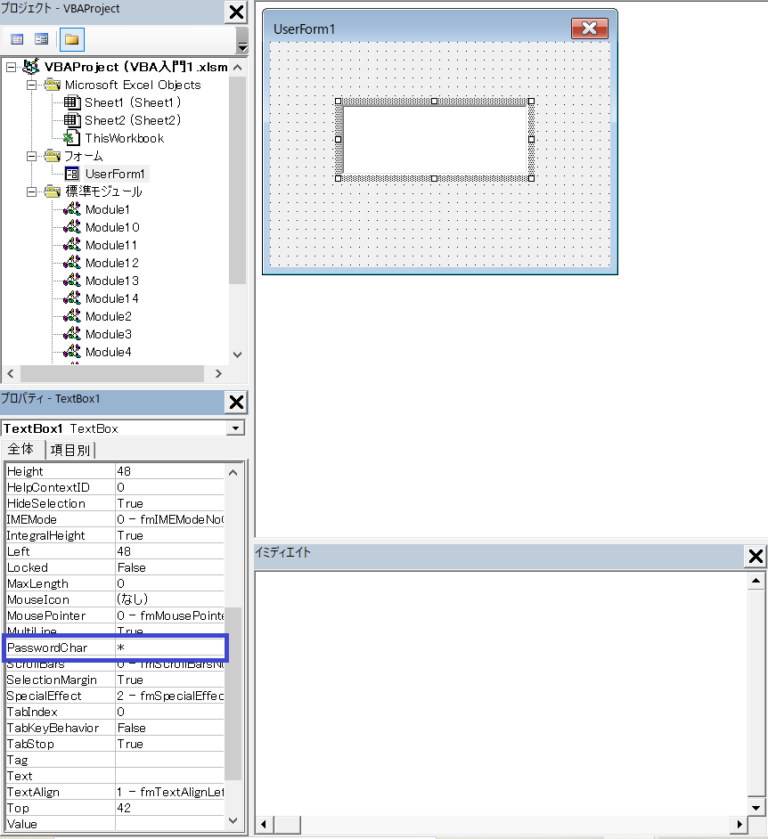Click the top-left resize handle of text box
This screenshot has height=839, width=768.
click(338, 101)
